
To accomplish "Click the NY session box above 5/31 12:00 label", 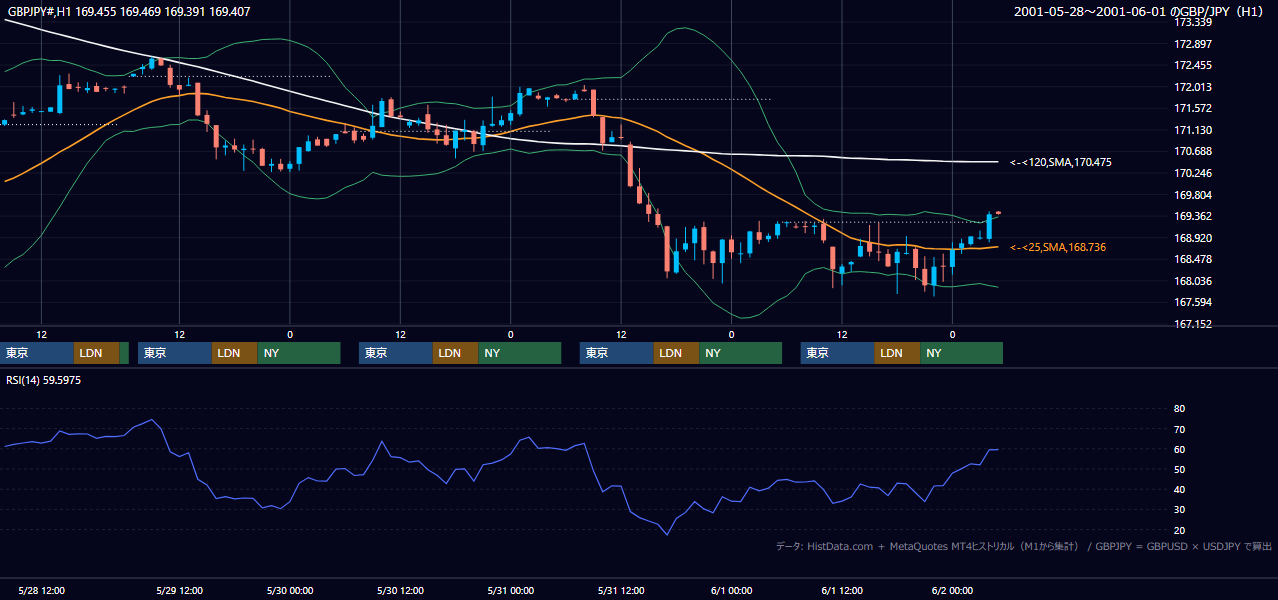I will pyautogui.click(x=740, y=353).
